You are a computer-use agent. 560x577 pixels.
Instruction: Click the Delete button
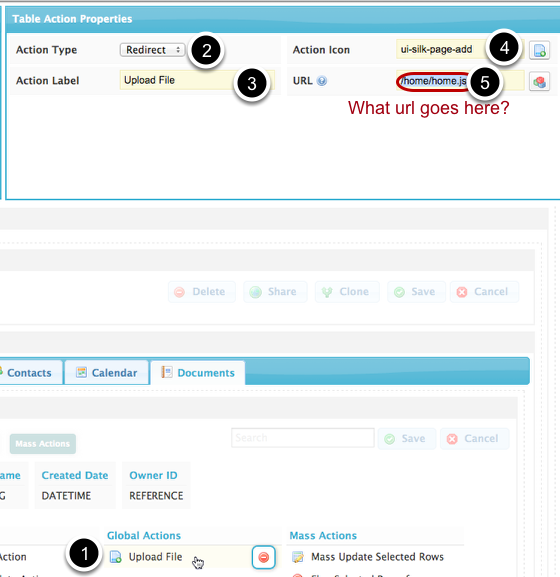202,292
